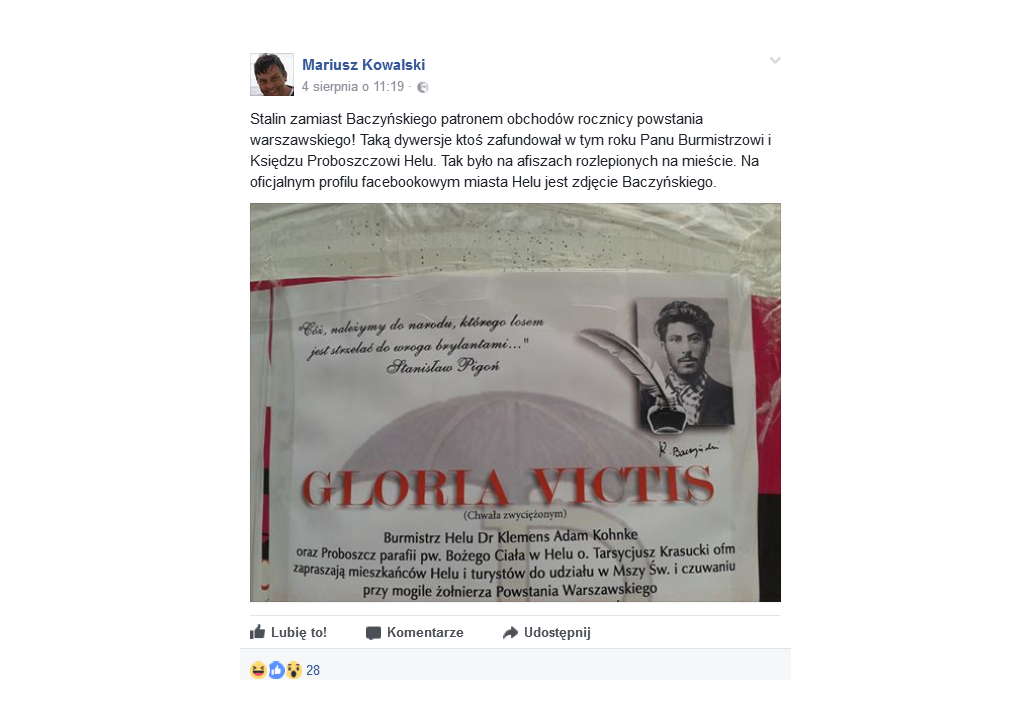Click the speech bubble comment icon
The image size is (1036, 710).
click(x=373, y=633)
